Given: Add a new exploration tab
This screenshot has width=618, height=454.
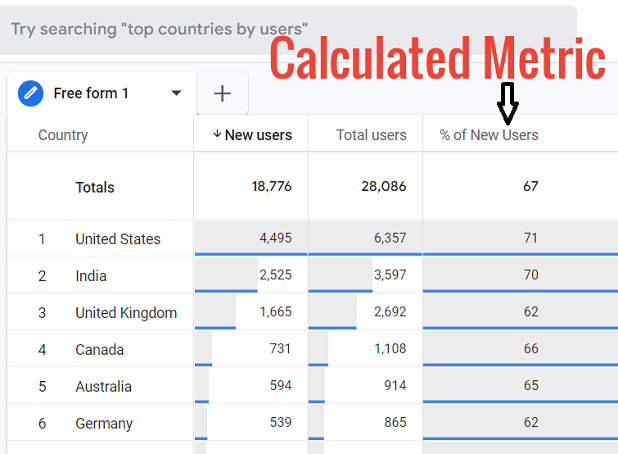Looking at the screenshot, I should [222, 93].
